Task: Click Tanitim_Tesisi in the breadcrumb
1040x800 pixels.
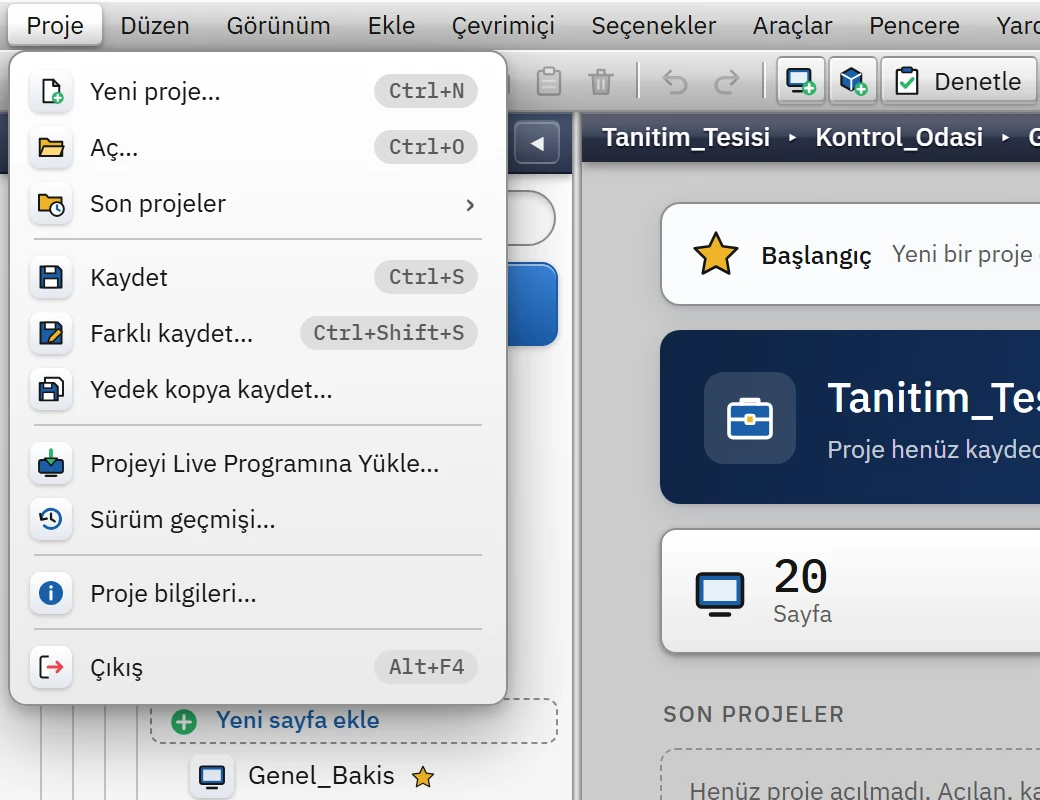Action: pyautogui.click(x=686, y=137)
